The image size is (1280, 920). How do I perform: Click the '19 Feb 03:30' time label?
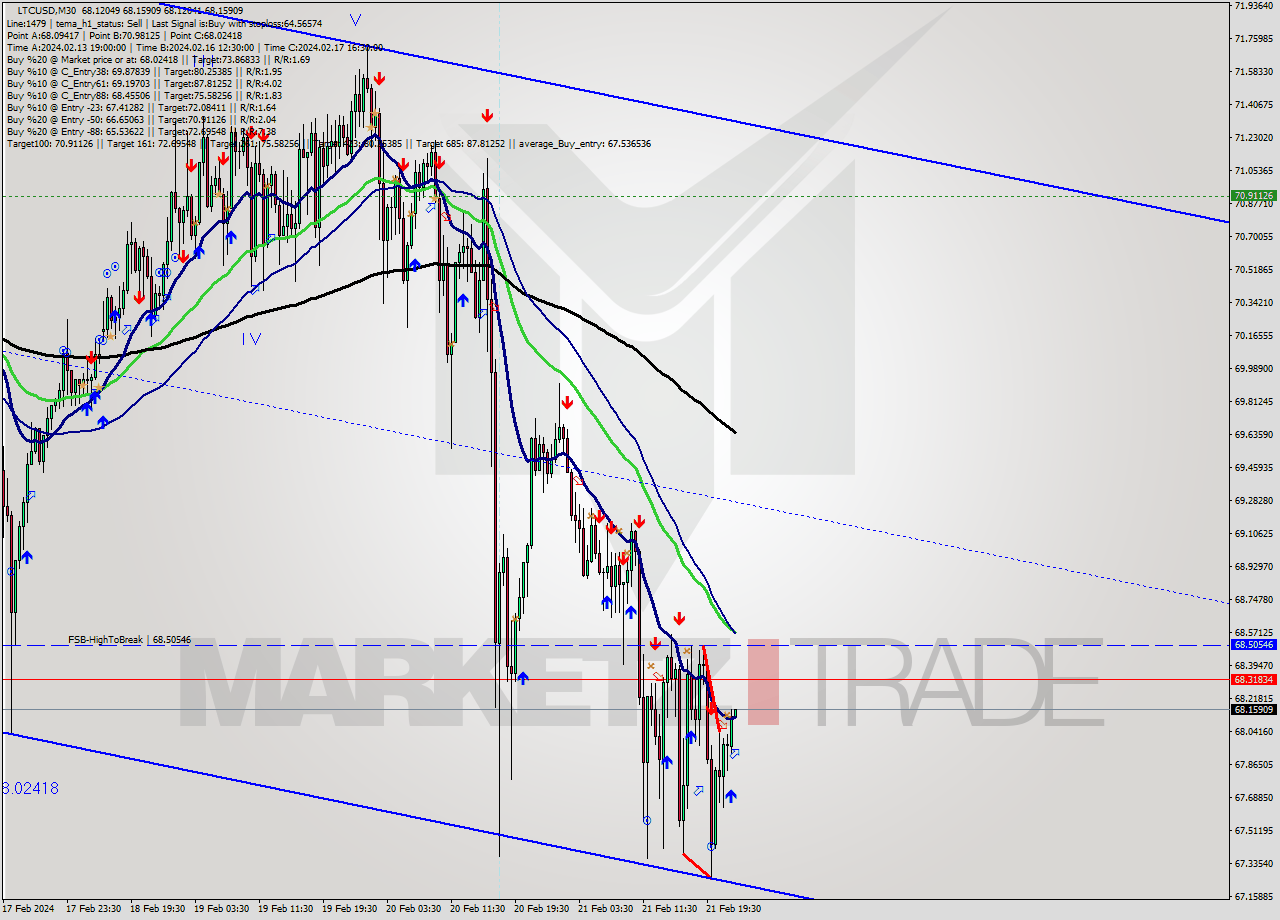222,909
